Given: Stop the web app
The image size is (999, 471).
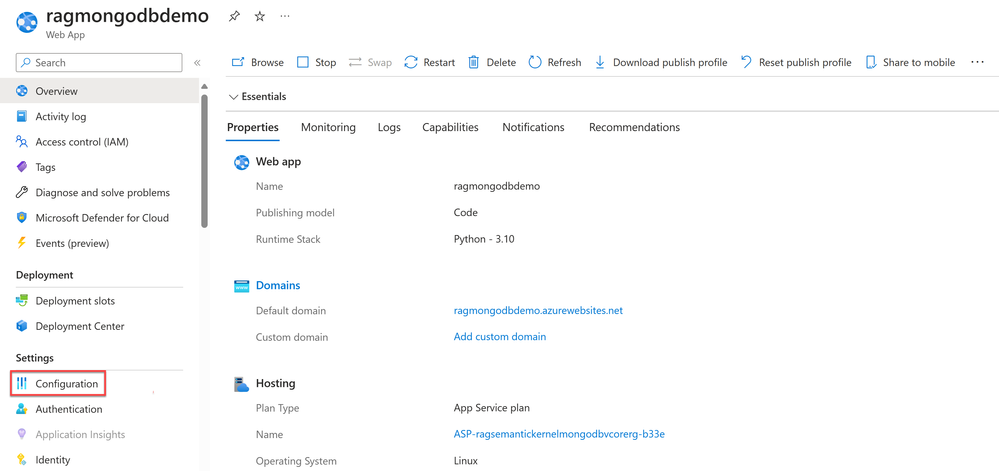Looking at the screenshot, I should click(317, 62).
